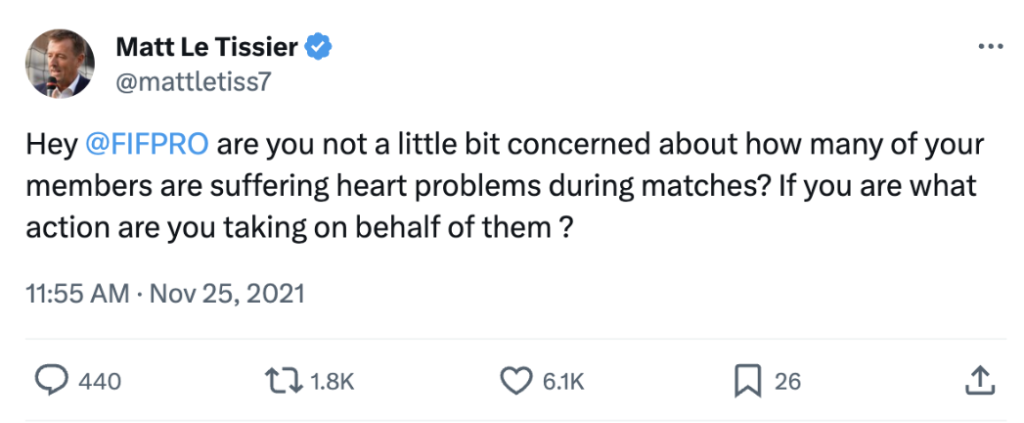
Task: Like the tweet with heart icon
Action: (516, 382)
